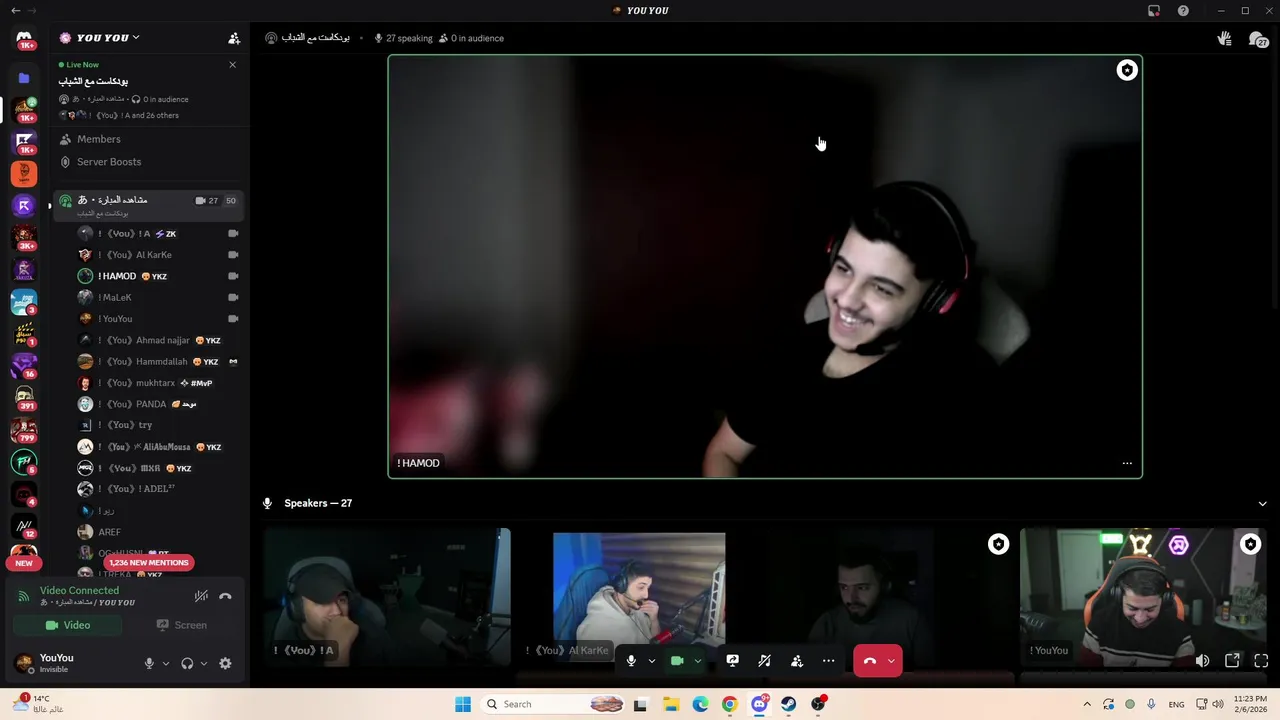
Task: Click the invite people icon beside YOU YOU
Action: pyautogui.click(x=234, y=38)
